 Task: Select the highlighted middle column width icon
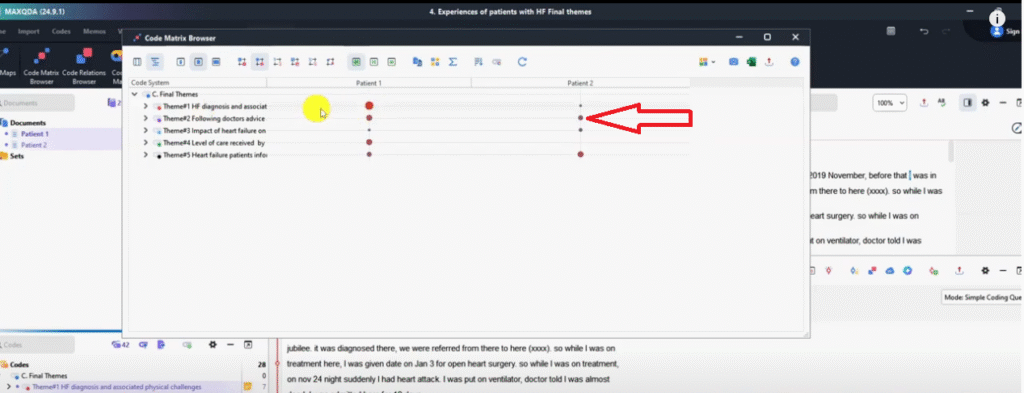pos(199,62)
